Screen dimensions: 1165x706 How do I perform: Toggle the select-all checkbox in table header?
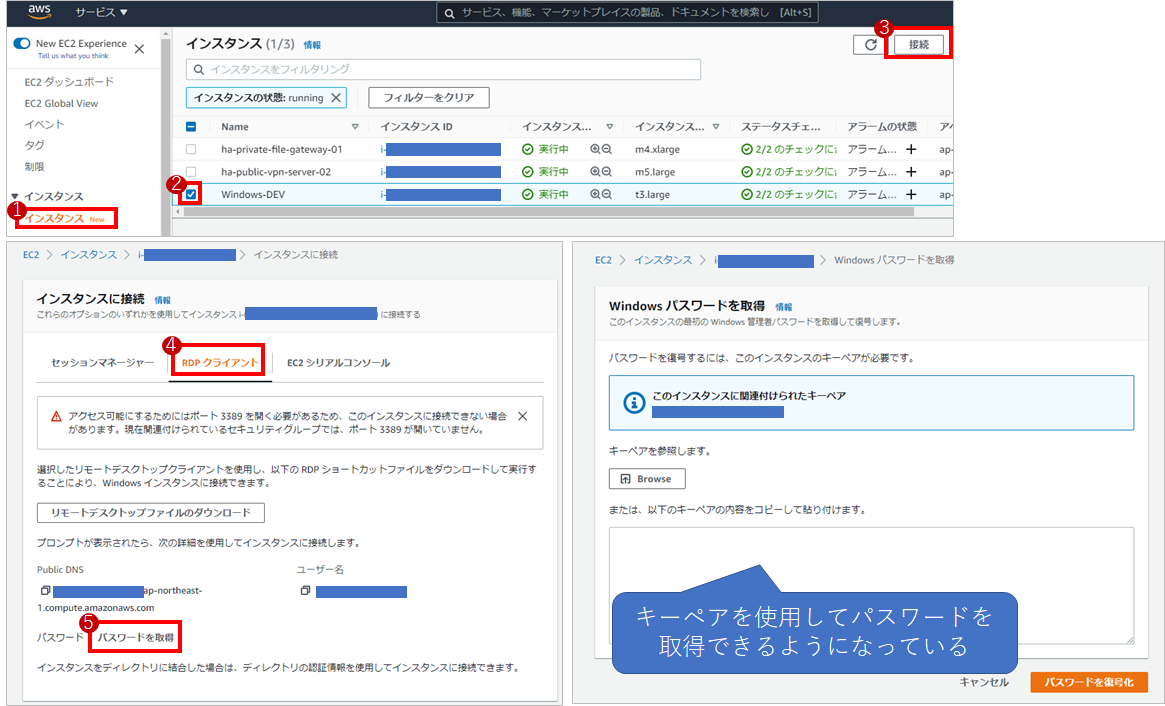191,127
